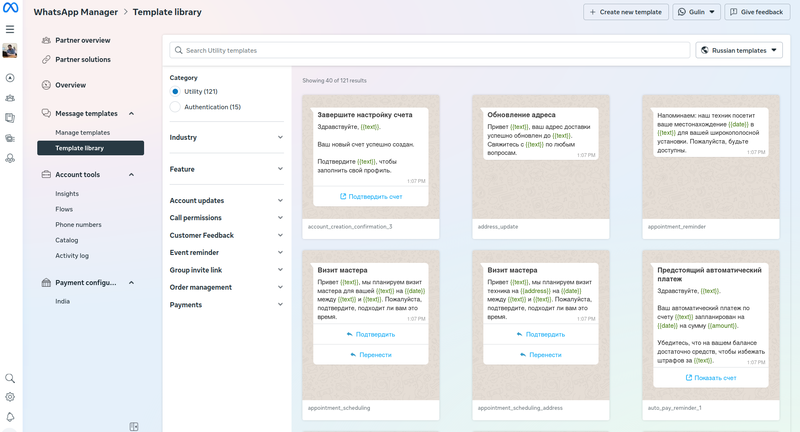Expand the Account updates filter
Screen dimensions: 800x432
227,200
